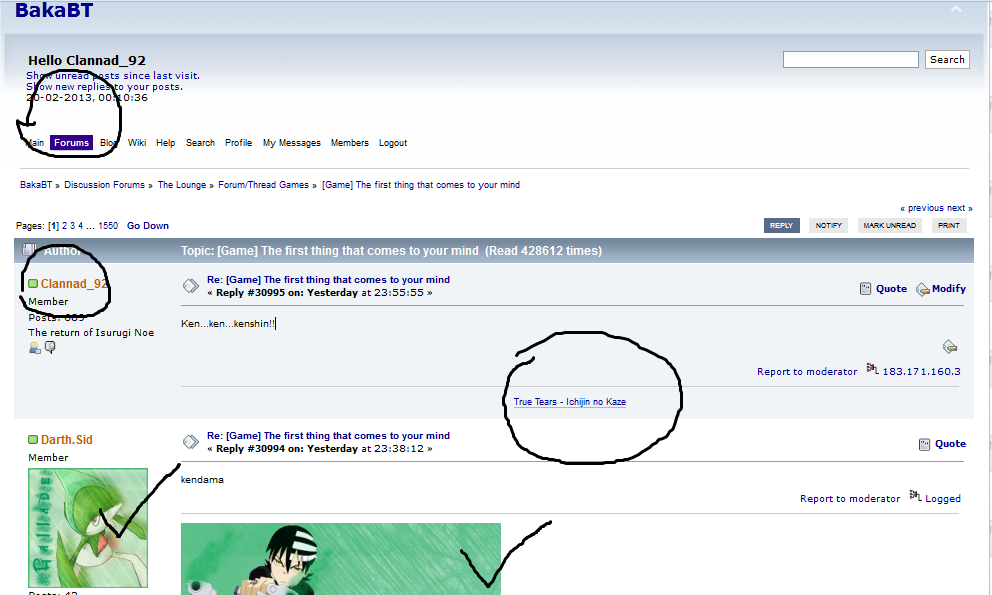Click the Quote icon on Clannad_92's post
This screenshot has width=992, height=595.
[x=866, y=289]
